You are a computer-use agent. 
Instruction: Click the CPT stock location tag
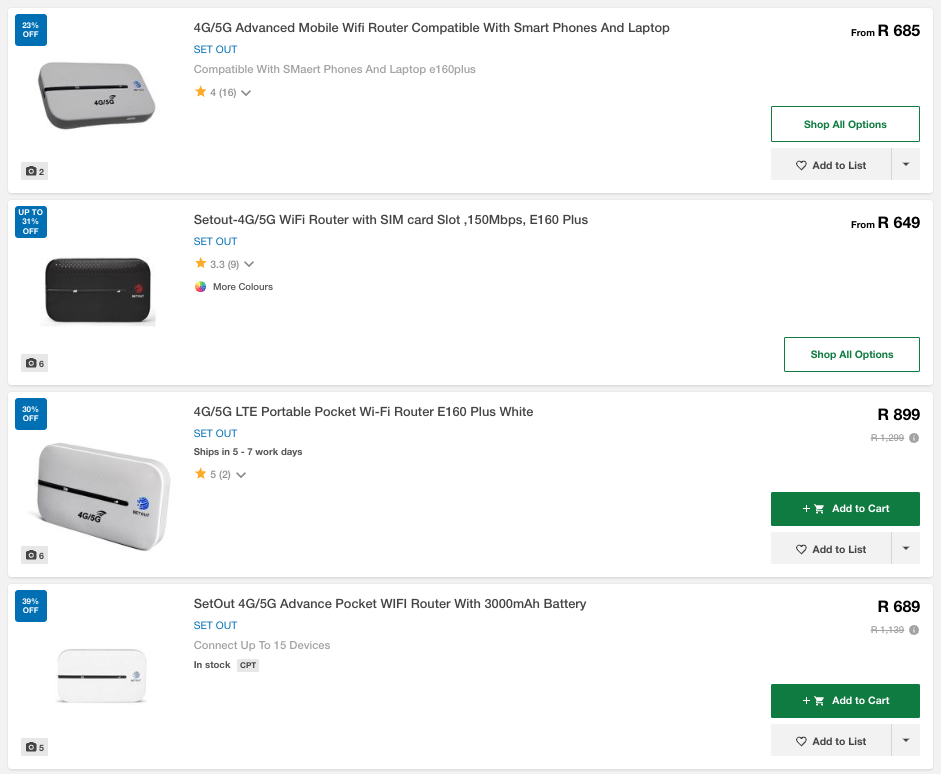pos(248,665)
